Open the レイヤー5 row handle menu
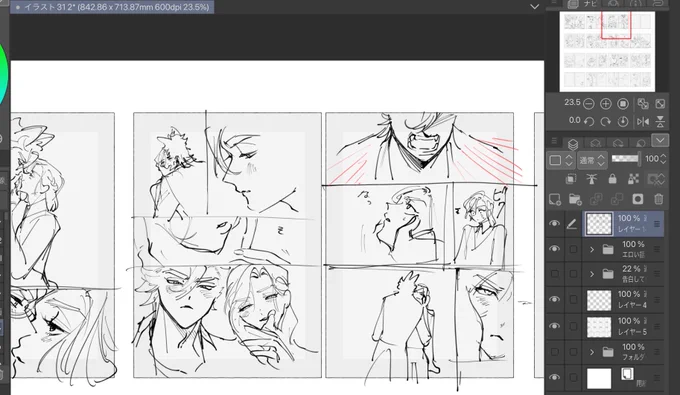Image resolution: width=680 pixels, height=395 pixels. coord(657,327)
